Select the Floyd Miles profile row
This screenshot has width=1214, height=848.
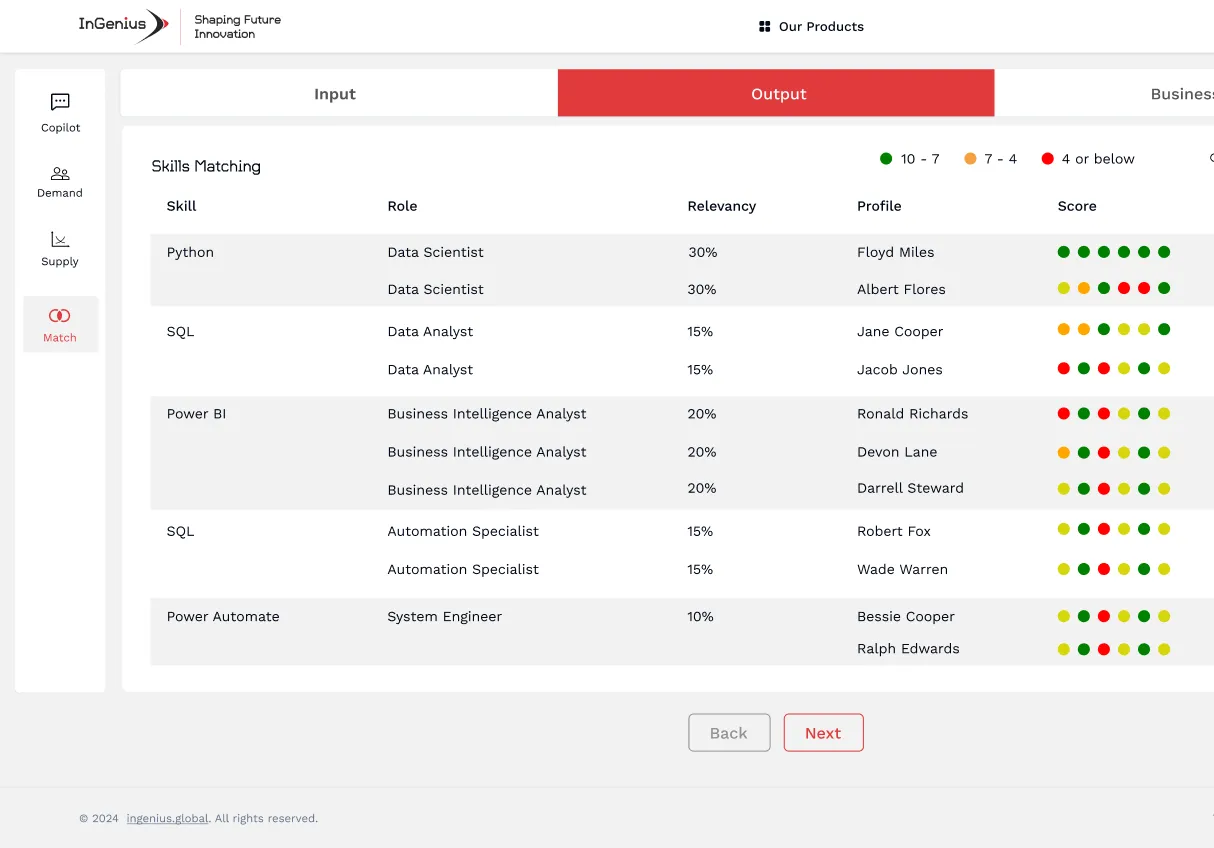pyautogui.click(x=893, y=252)
